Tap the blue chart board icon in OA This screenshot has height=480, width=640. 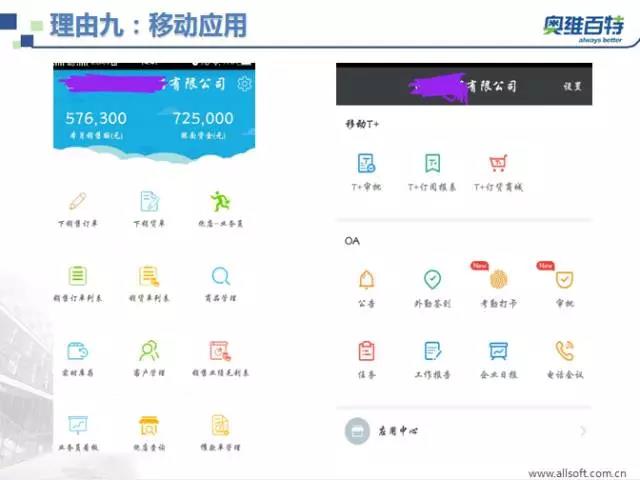499,351
